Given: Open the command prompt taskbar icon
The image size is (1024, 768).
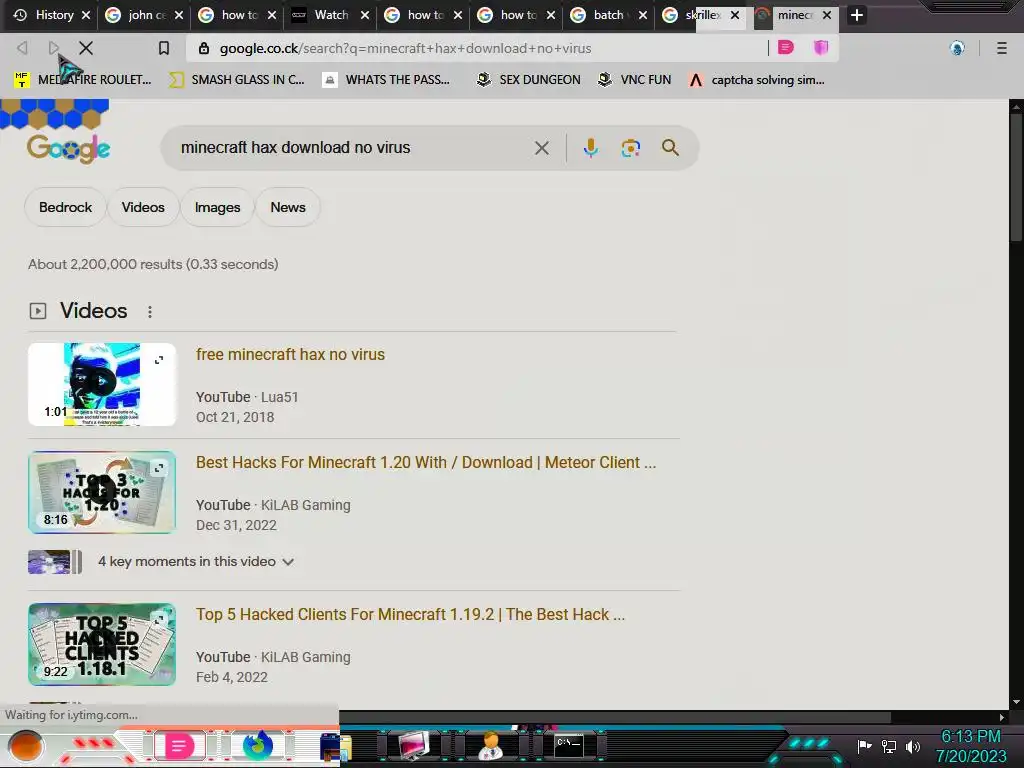Looking at the screenshot, I should (568, 746).
